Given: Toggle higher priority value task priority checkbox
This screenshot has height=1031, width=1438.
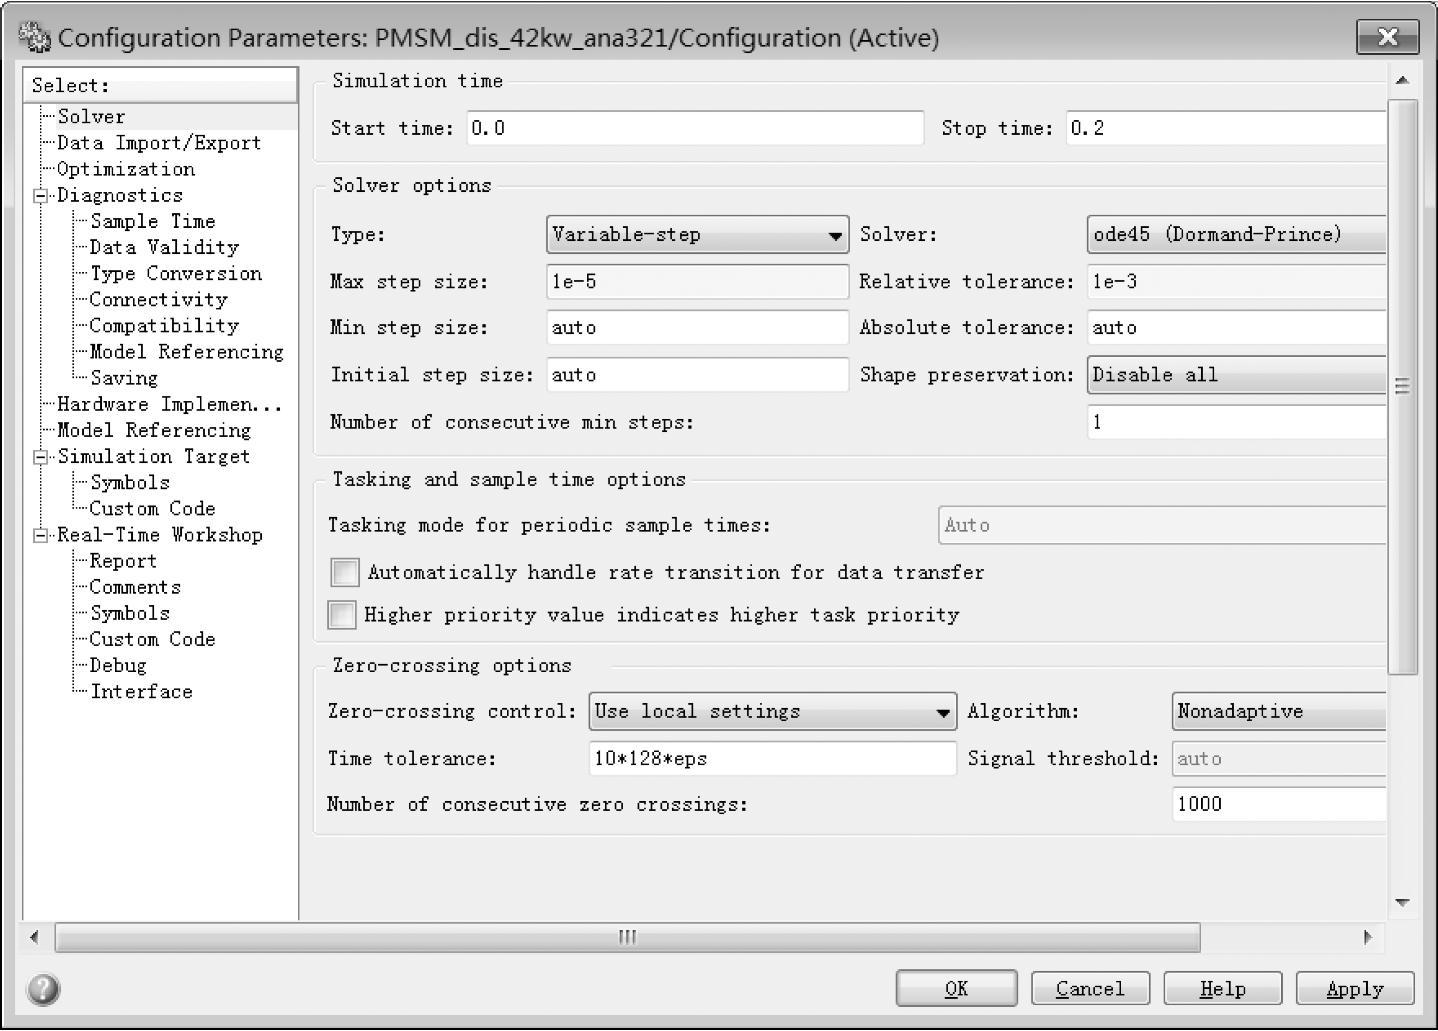Looking at the screenshot, I should (342, 614).
